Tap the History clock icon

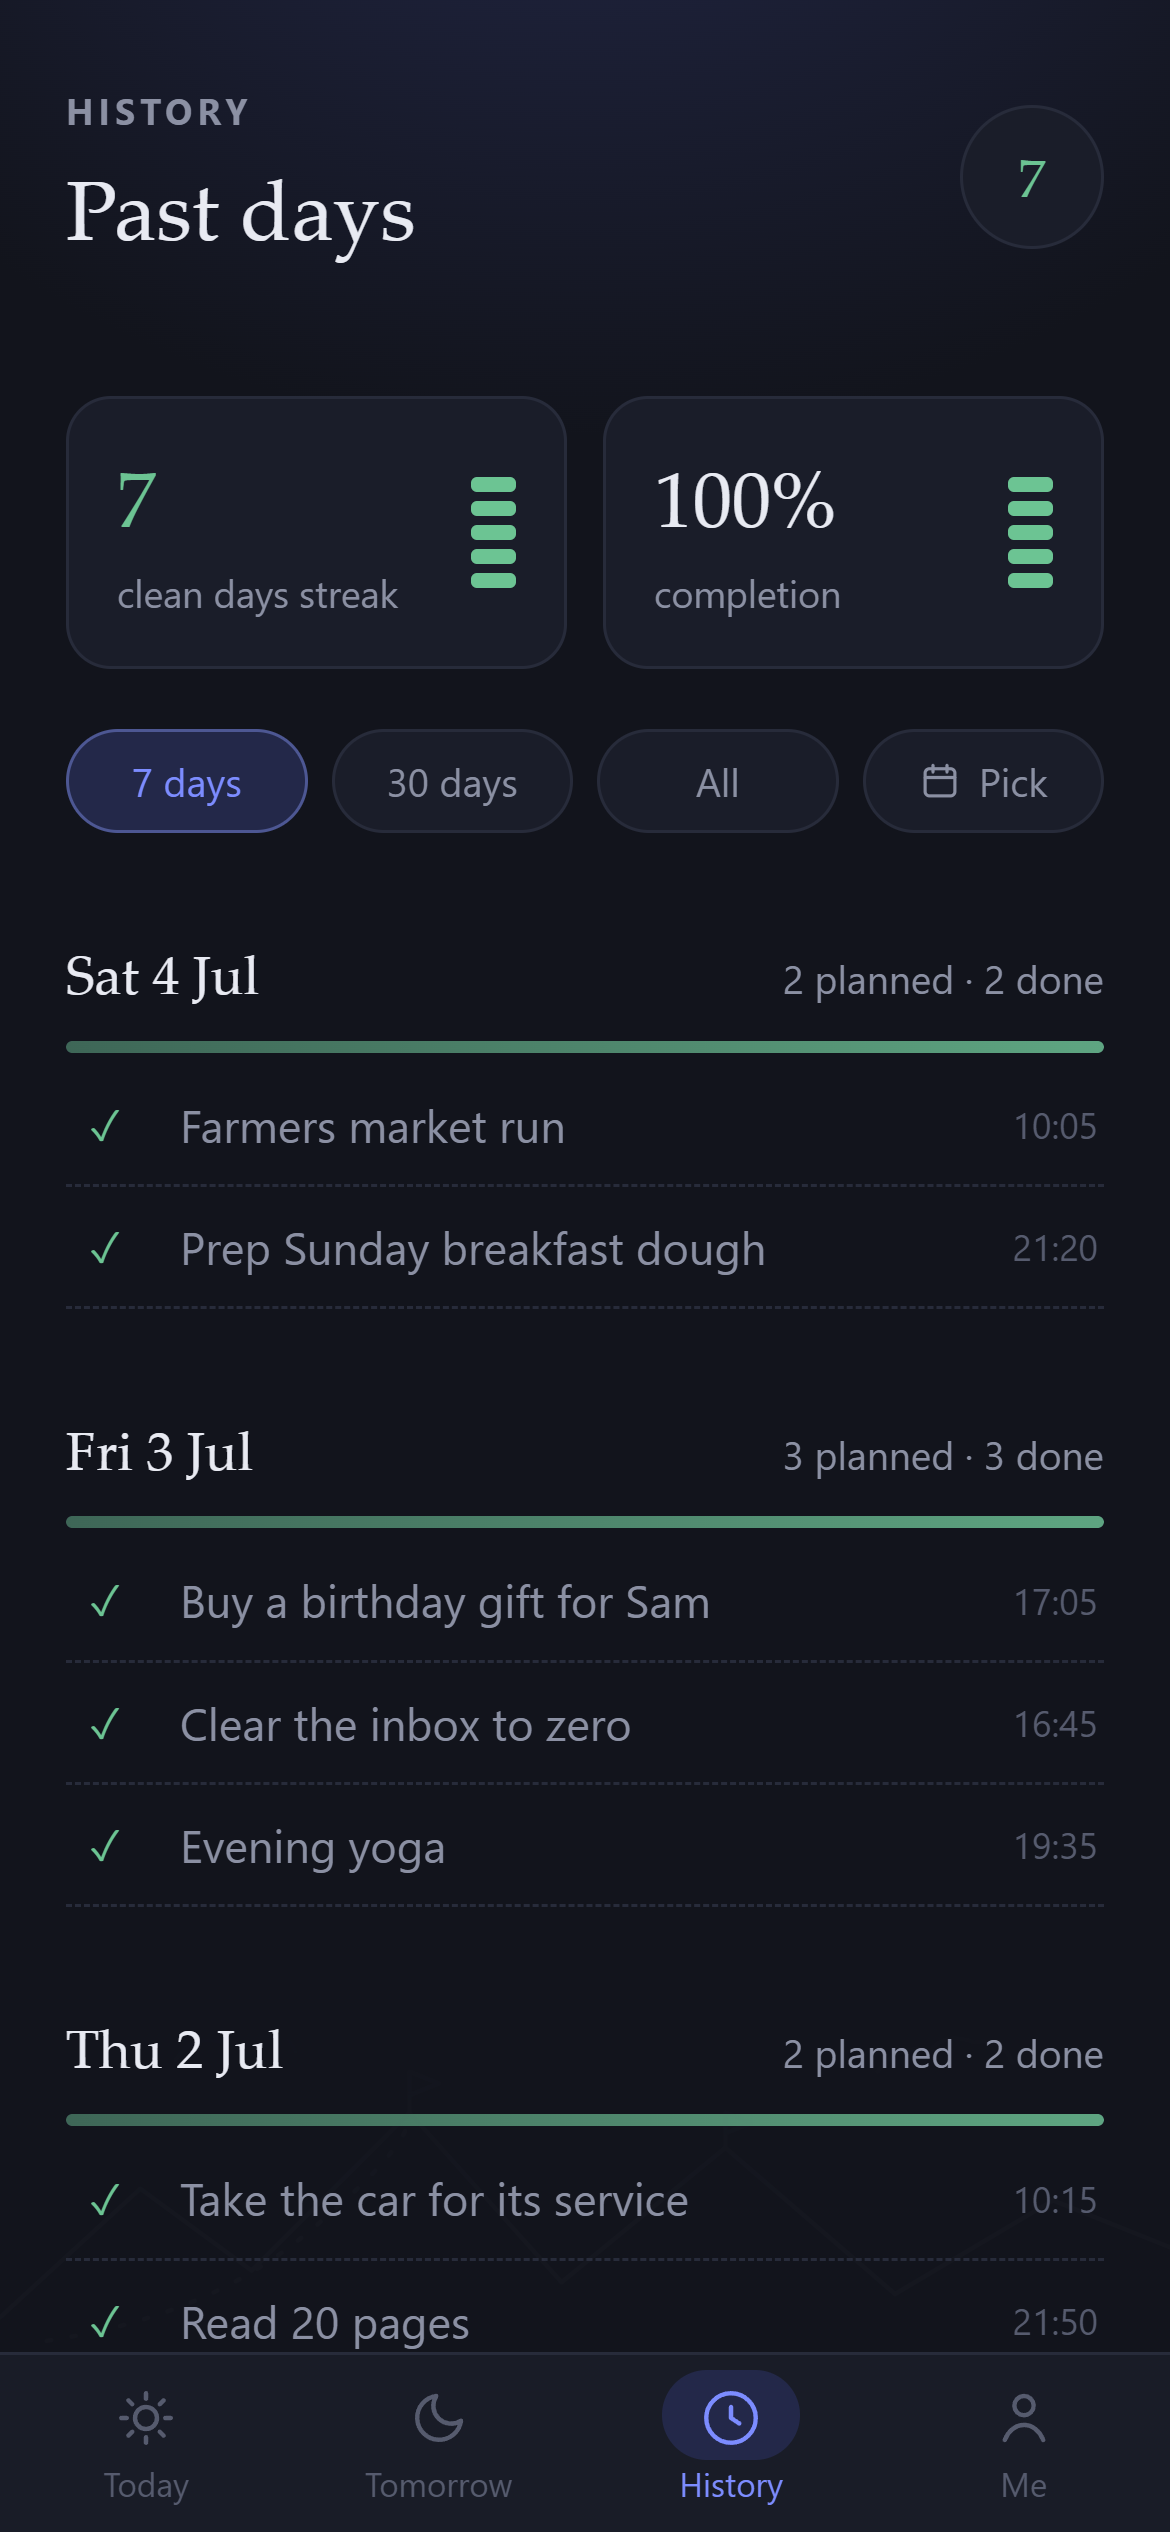pyautogui.click(x=731, y=2417)
